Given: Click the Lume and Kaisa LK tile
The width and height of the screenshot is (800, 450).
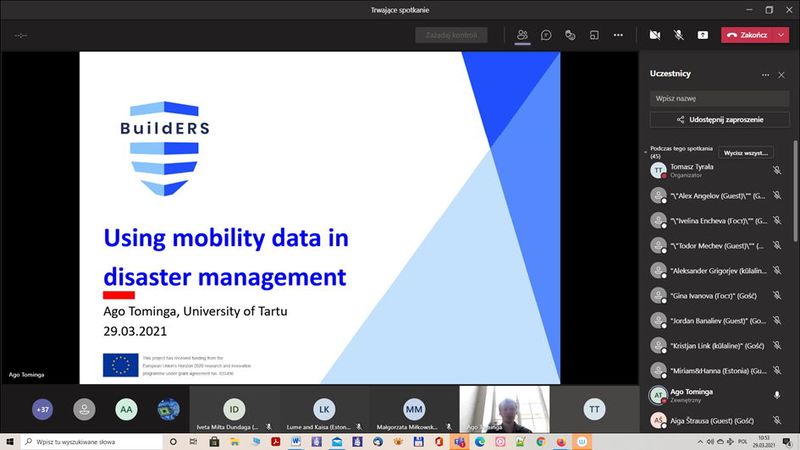Looking at the screenshot, I should 324,409.
